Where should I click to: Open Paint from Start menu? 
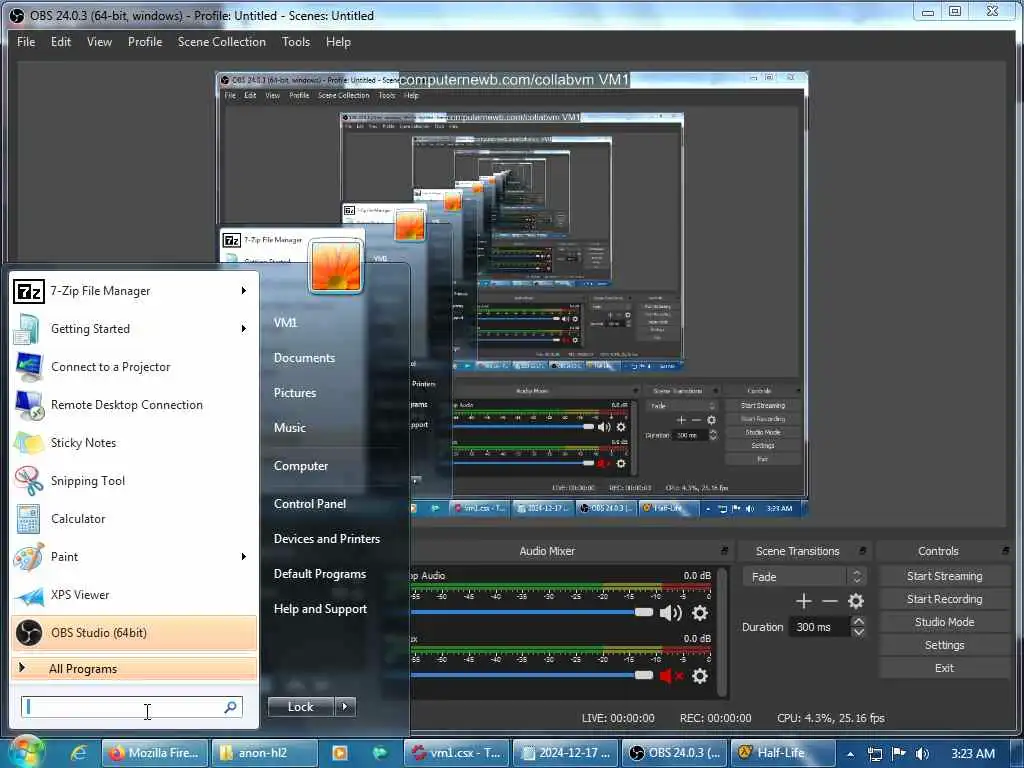(x=134, y=556)
